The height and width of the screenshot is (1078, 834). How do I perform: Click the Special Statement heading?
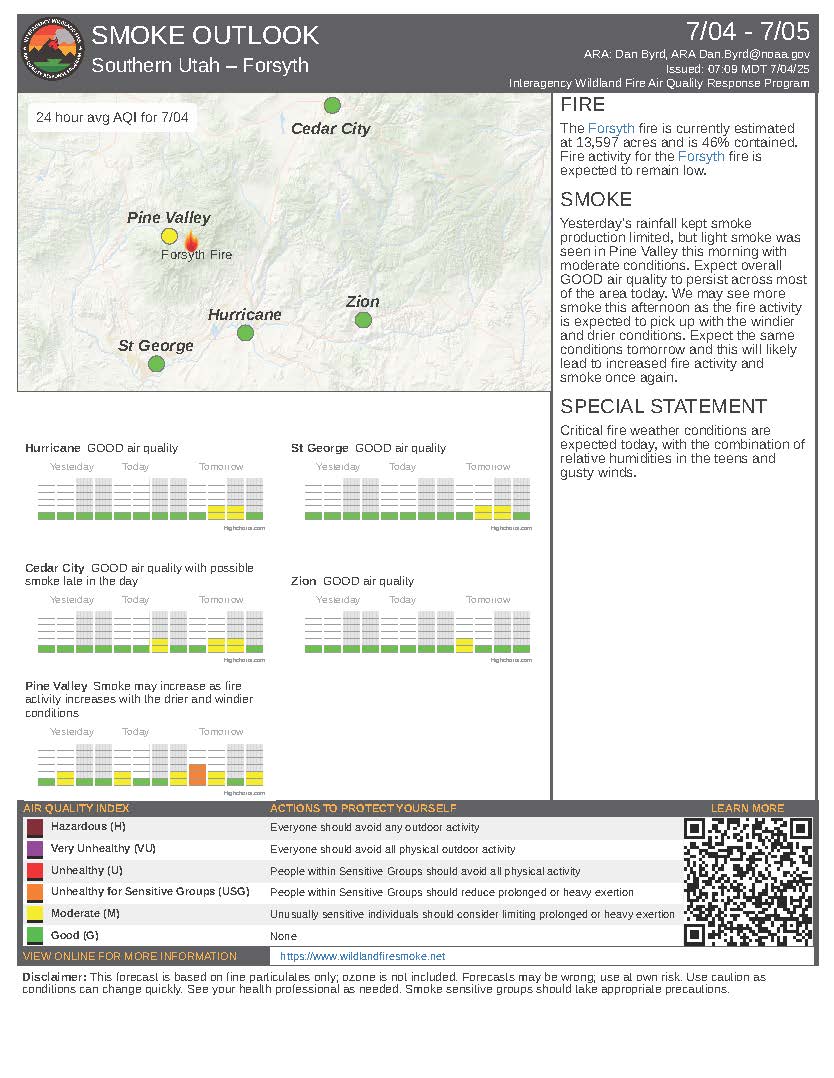tap(663, 406)
